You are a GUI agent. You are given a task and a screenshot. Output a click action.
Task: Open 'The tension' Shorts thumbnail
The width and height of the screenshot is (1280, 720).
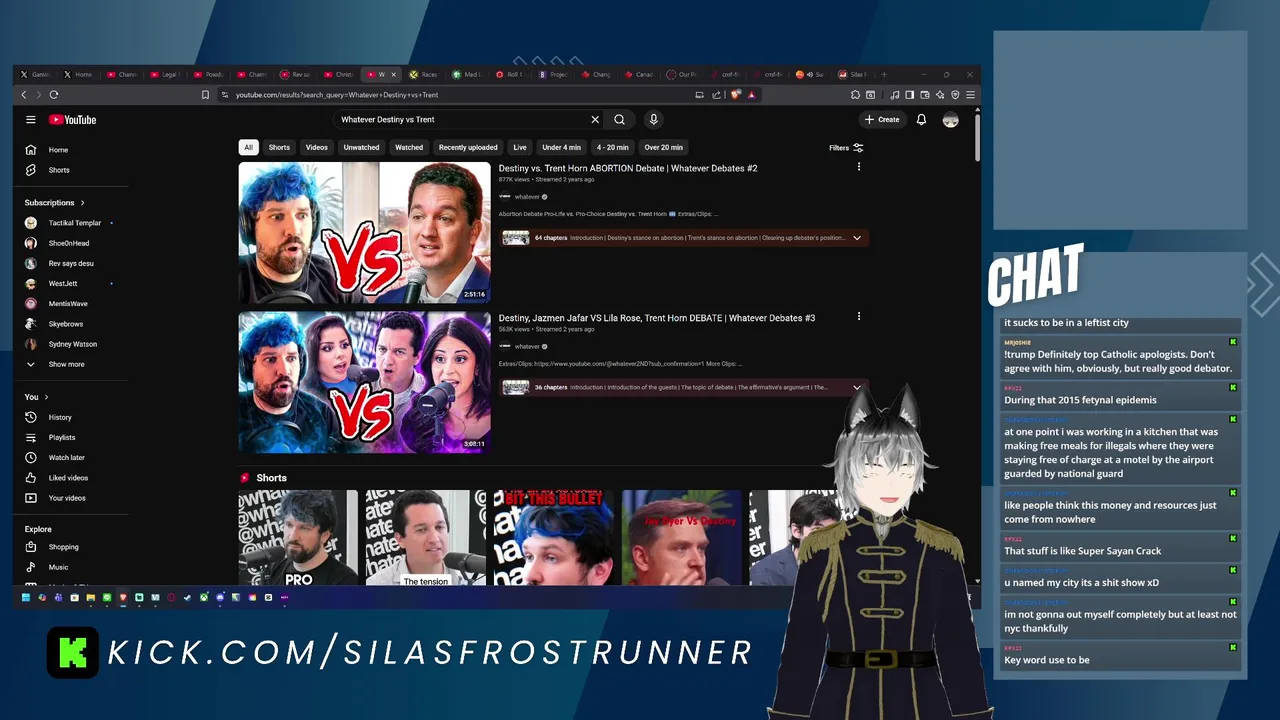coord(426,537)
